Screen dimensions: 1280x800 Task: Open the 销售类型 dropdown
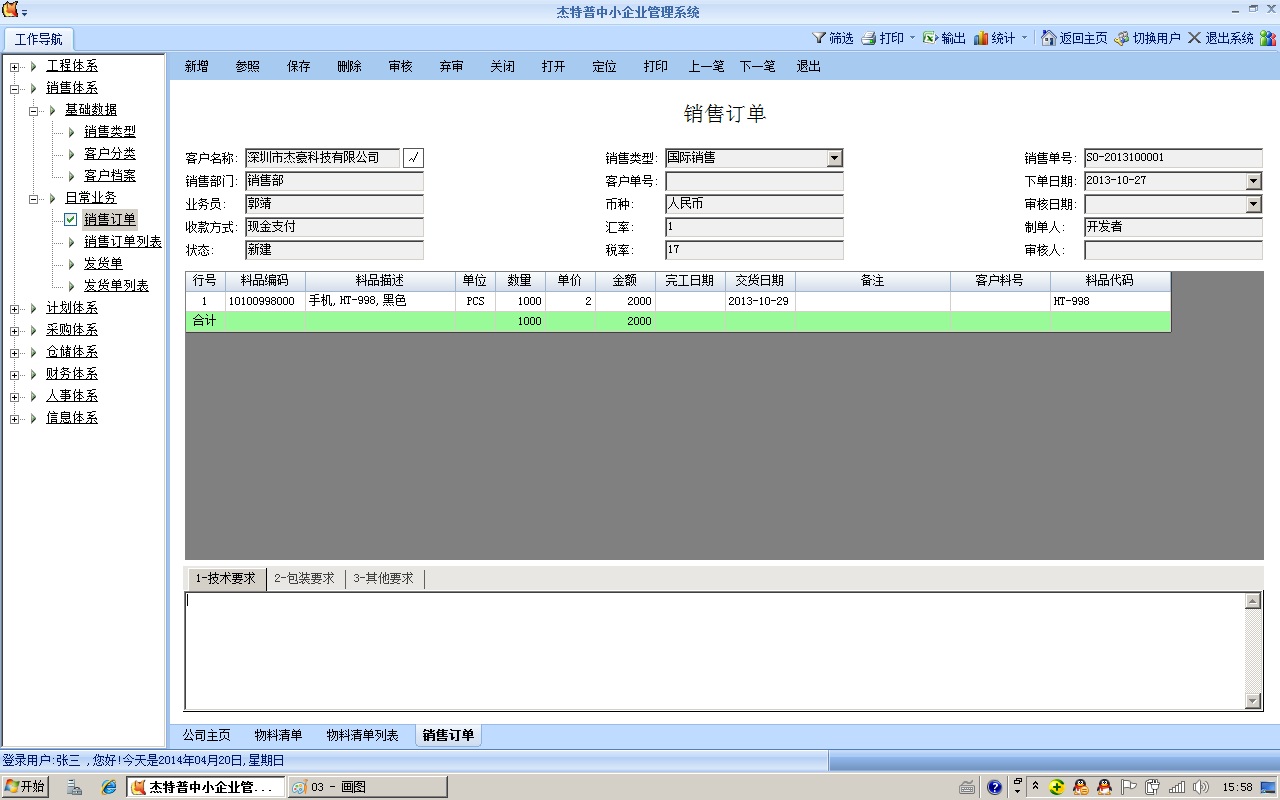834,158
